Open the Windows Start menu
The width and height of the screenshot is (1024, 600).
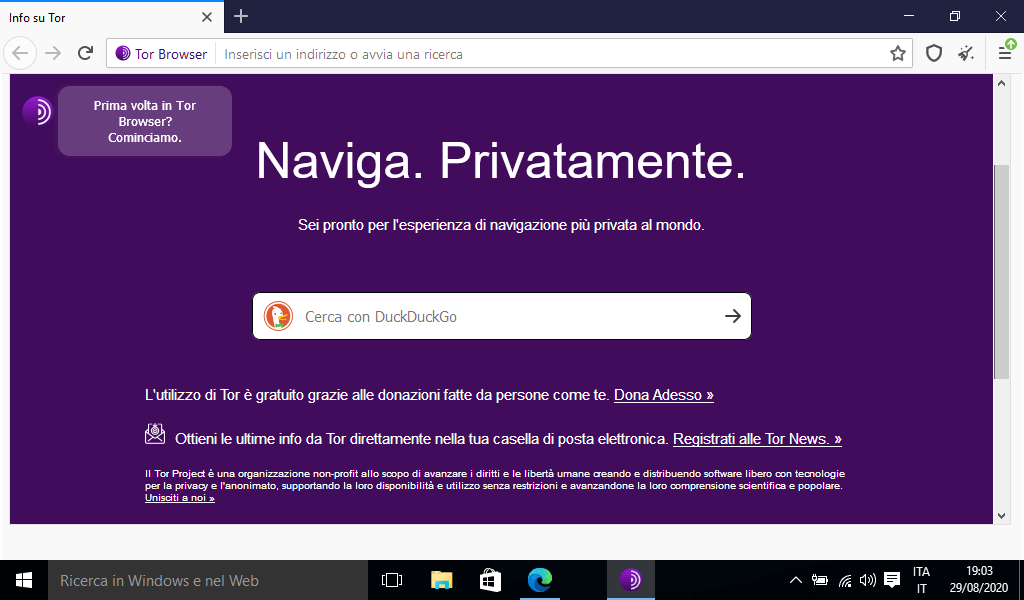click(x=24, y=580)
